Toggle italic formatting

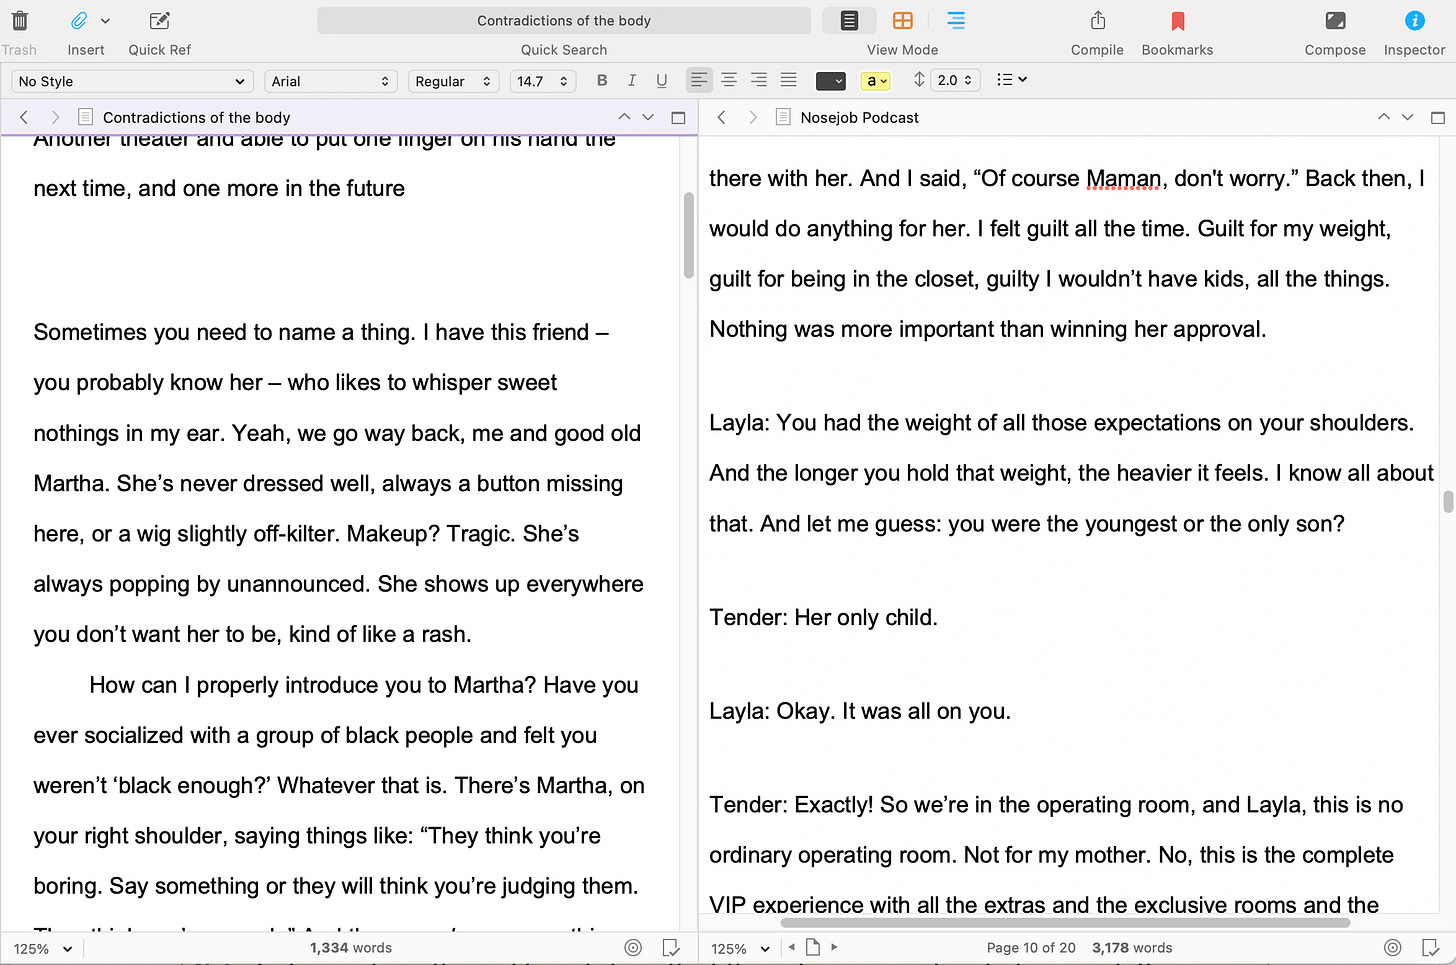[x=632, y=79]
